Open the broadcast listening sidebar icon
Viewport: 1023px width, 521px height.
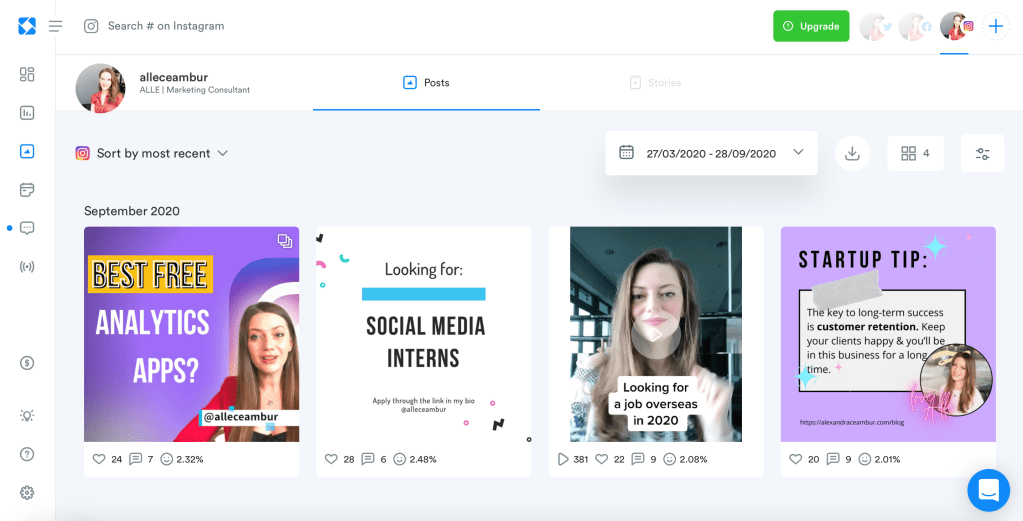click(x=27, y=266)
